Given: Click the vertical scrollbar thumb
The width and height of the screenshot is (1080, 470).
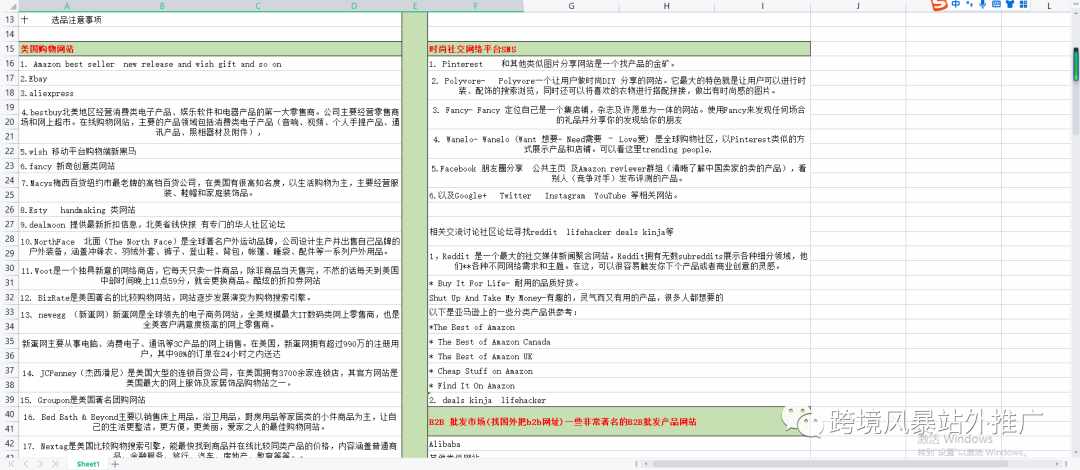Looking at the screenshot, I should tap(1075, 64).
